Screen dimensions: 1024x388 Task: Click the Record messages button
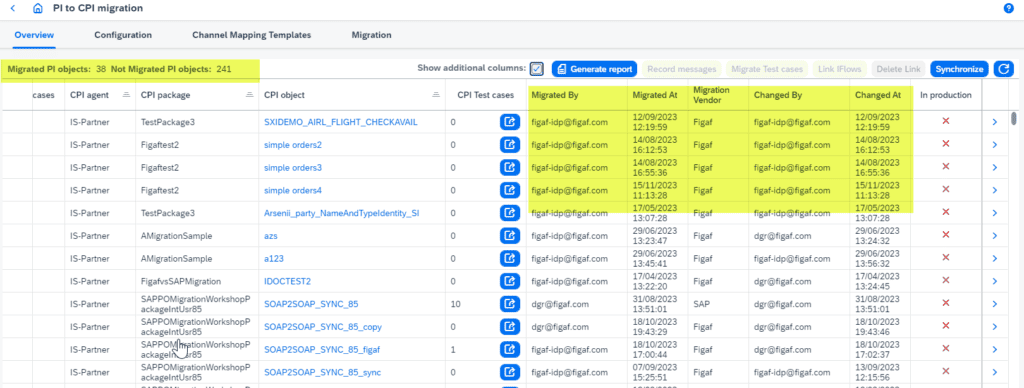pyautogui.click(x=682, y=69)
